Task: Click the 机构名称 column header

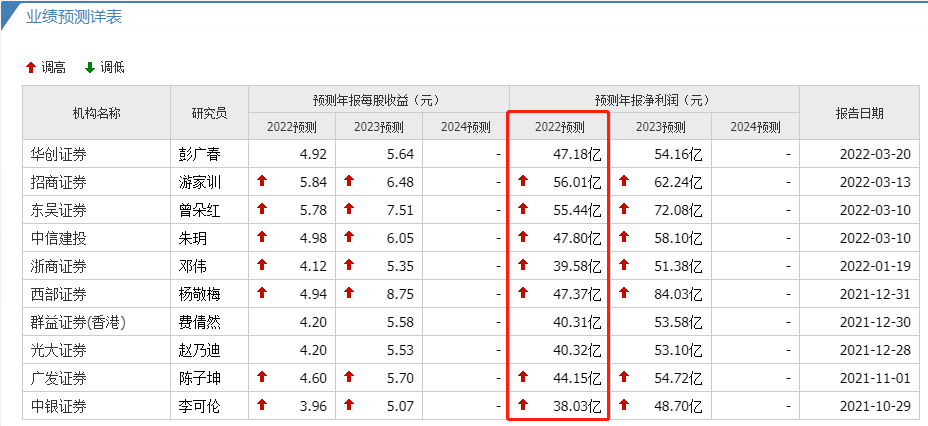Action: point(96,113)
